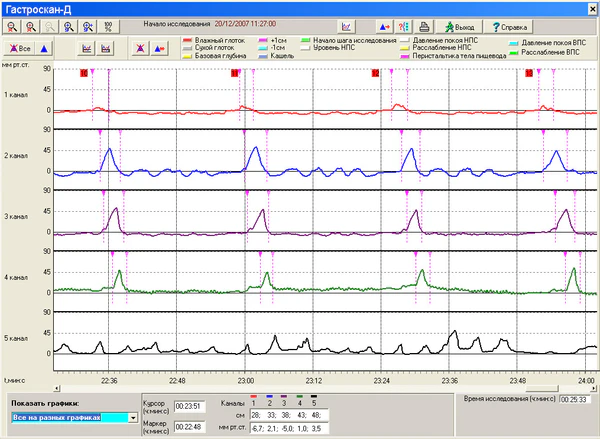Expand the Показать графики dropdown
The width and height of the screenshot is (600, 439).
click(x=131, y=417)
